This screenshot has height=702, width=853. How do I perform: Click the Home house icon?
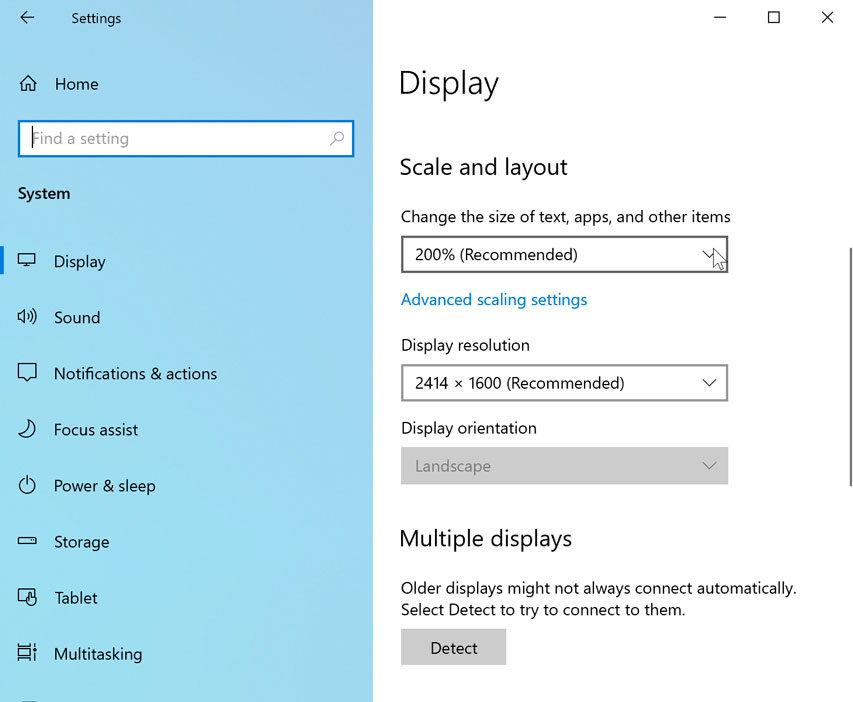[28, 84]
